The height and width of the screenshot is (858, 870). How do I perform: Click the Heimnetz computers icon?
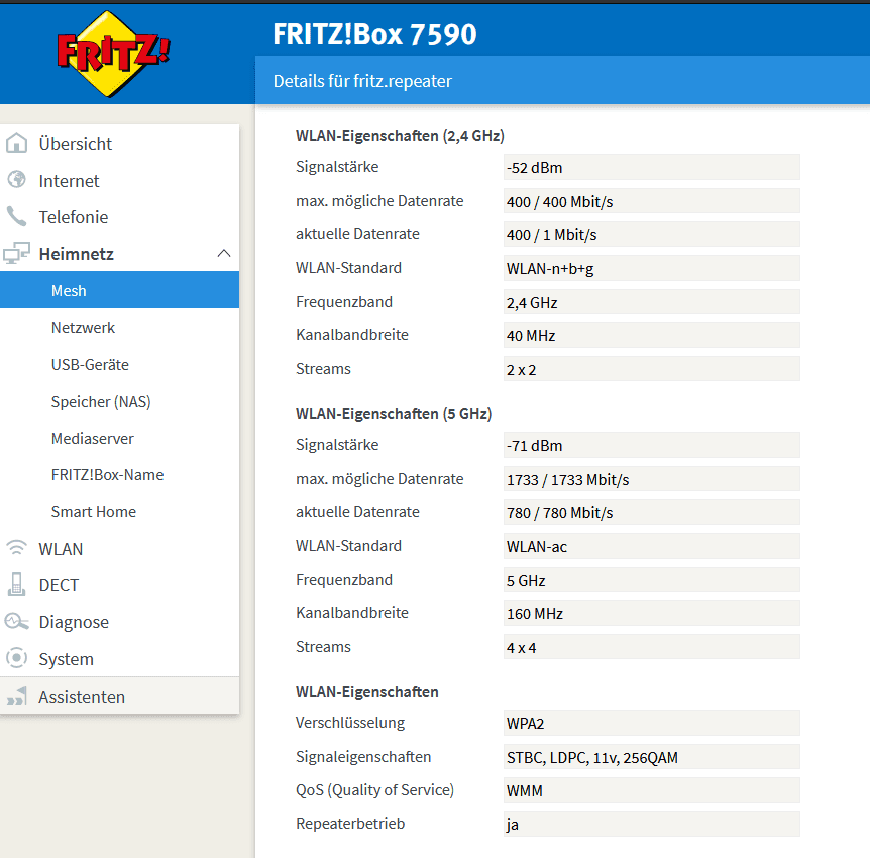pyautogui.click(x=16, y=253)
